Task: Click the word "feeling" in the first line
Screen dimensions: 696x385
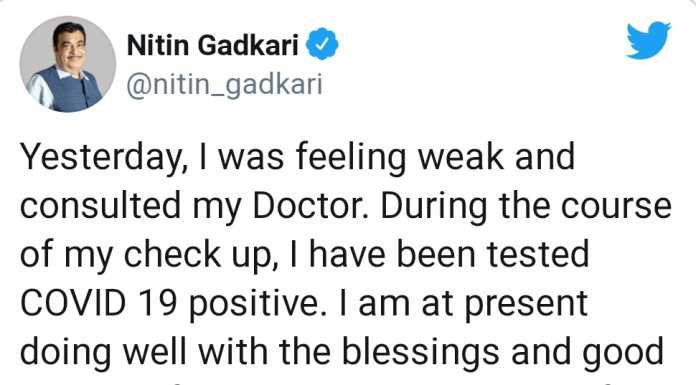Action: [350, 159]
